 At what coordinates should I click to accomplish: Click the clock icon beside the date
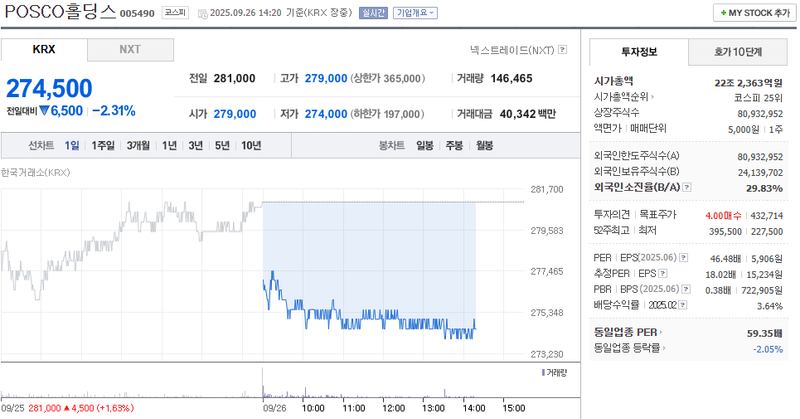(x=203, y=14)
